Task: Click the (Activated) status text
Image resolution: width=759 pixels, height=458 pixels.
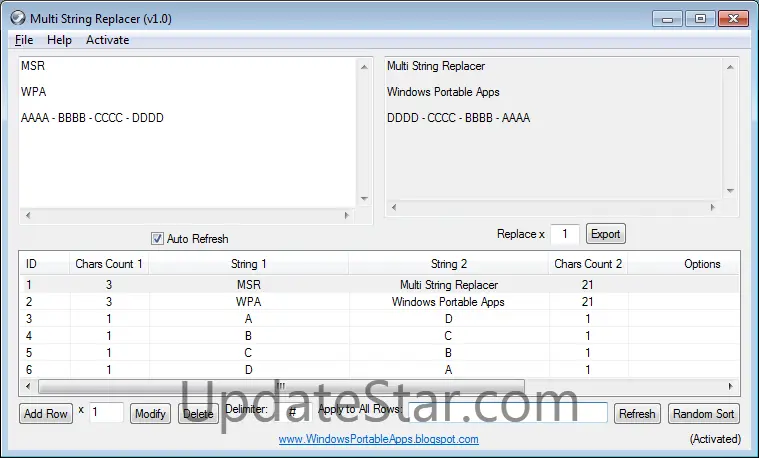Action: 715,439
